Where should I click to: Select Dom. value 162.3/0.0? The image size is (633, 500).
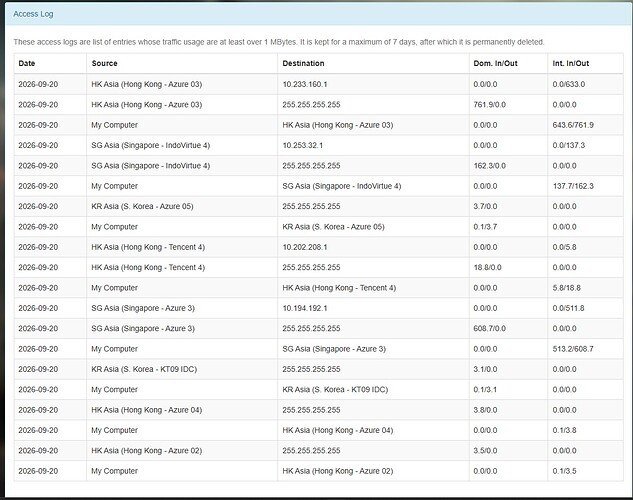(489, 166)
